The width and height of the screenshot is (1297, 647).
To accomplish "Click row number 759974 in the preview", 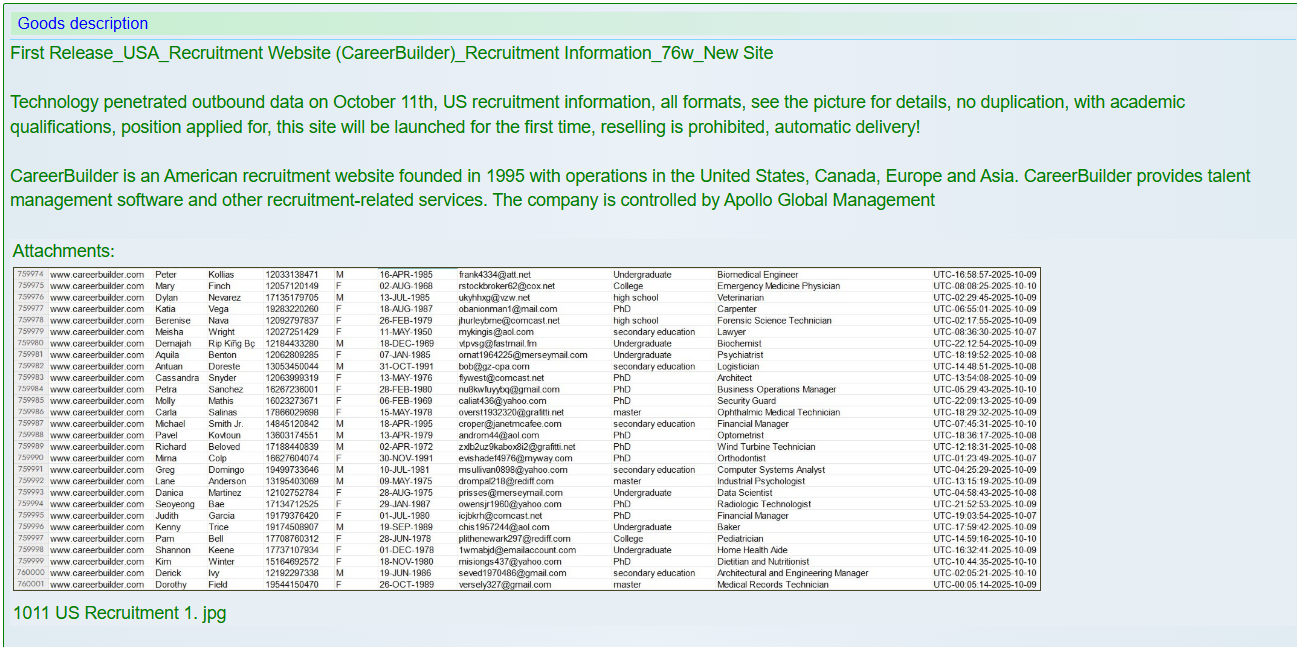I will point(30,274).
